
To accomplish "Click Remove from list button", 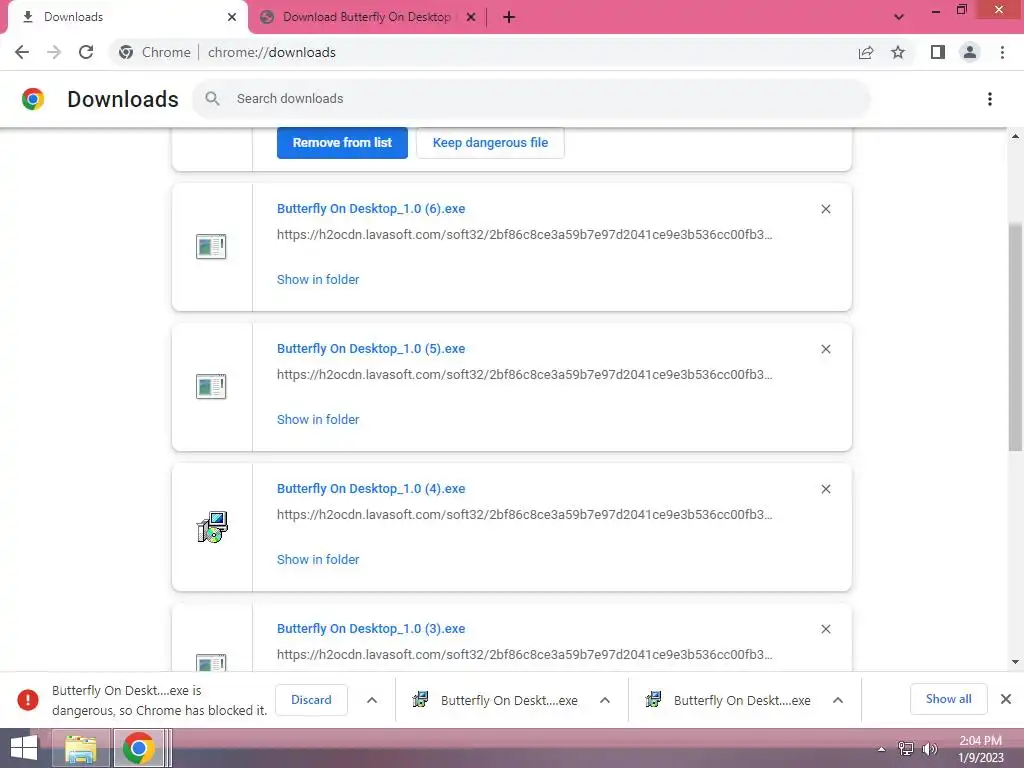I will coord(342,142).
